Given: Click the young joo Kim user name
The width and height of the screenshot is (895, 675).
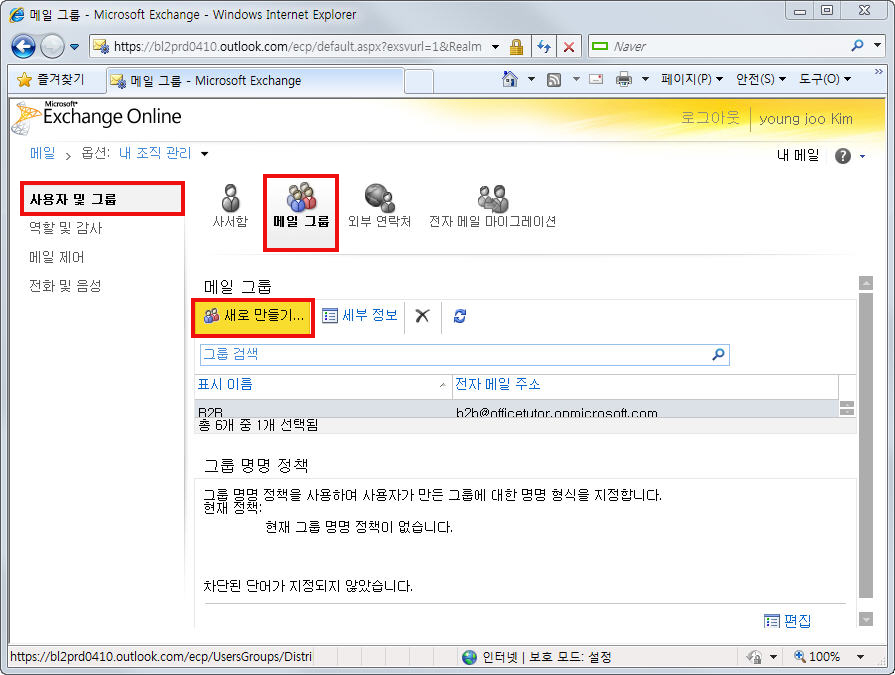Looking at the screenshot, I should (x=806, y=119).
